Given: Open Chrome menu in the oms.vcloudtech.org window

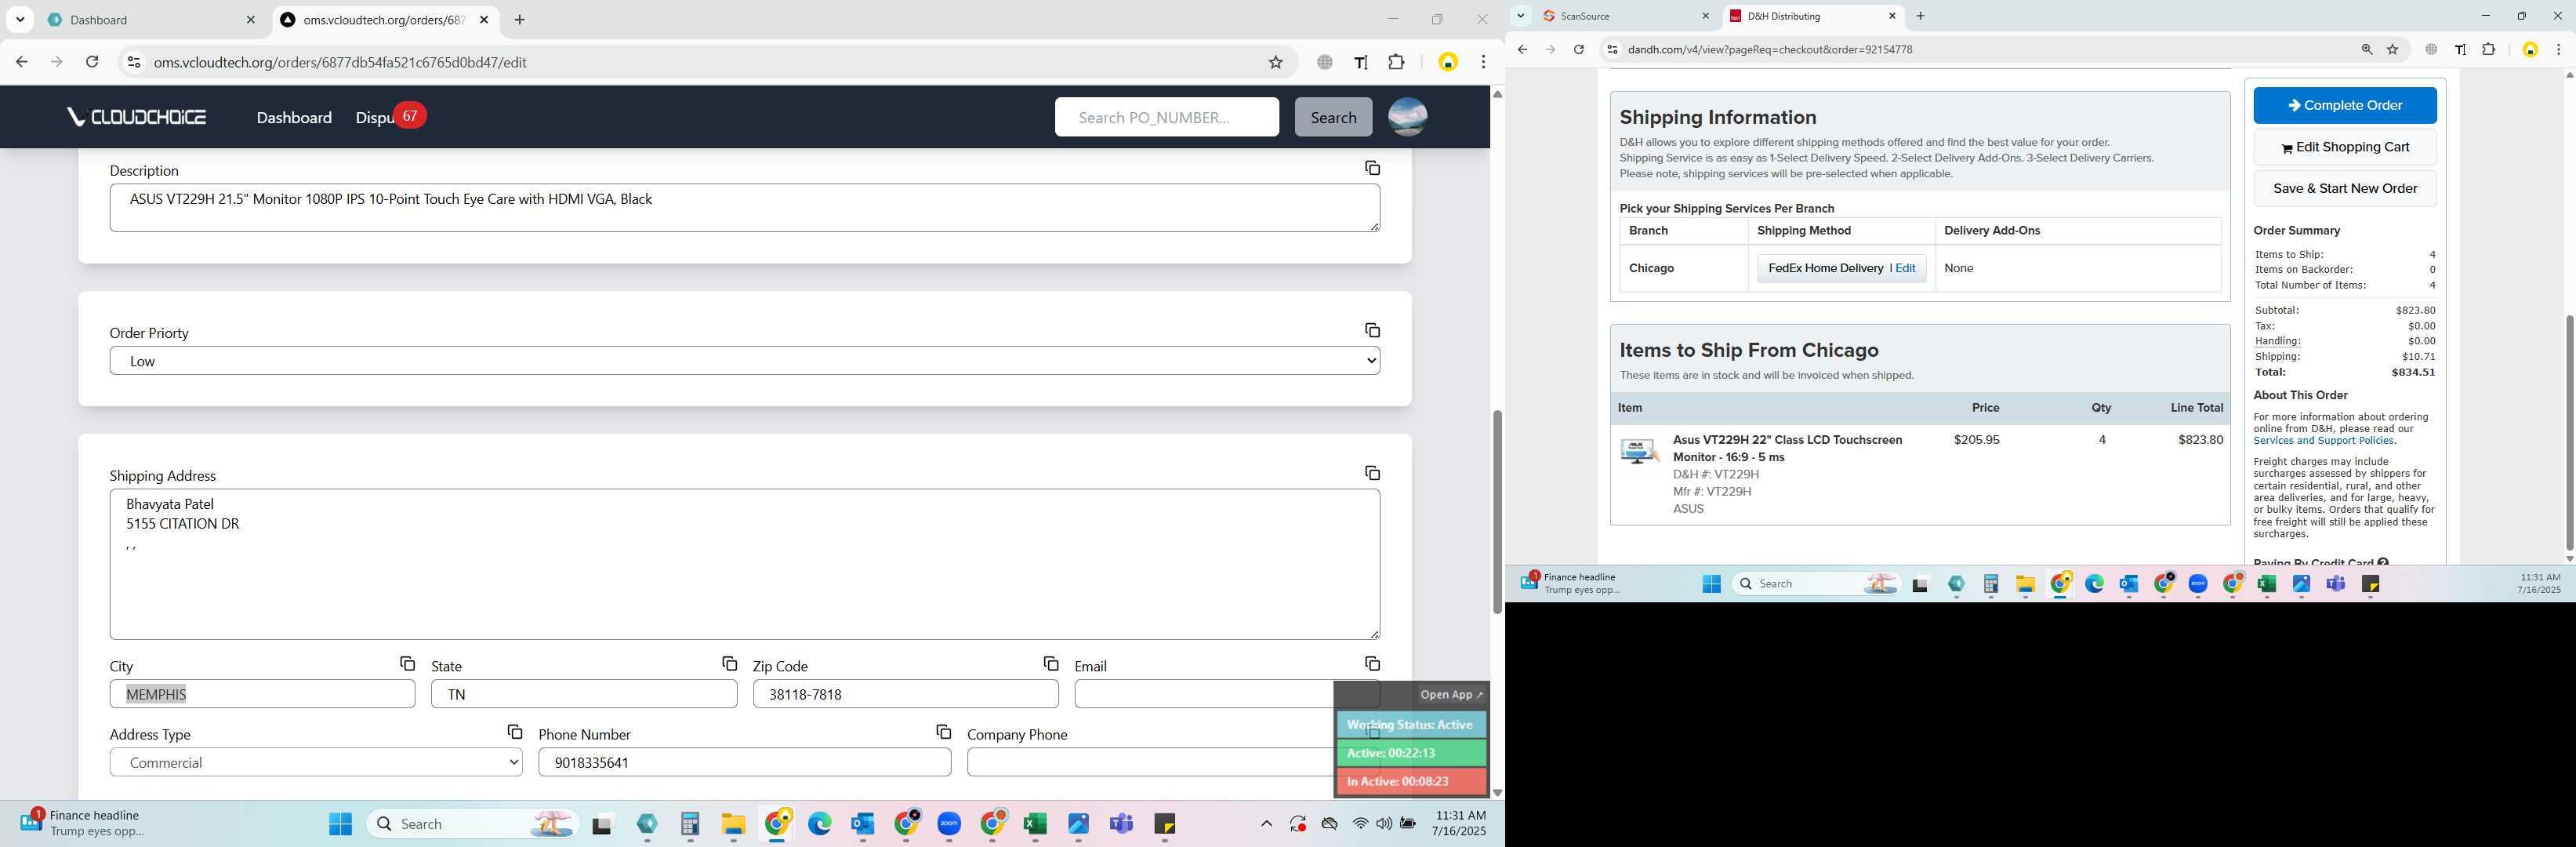Looking at the screenshot, I should click(x=1483, y=62).
